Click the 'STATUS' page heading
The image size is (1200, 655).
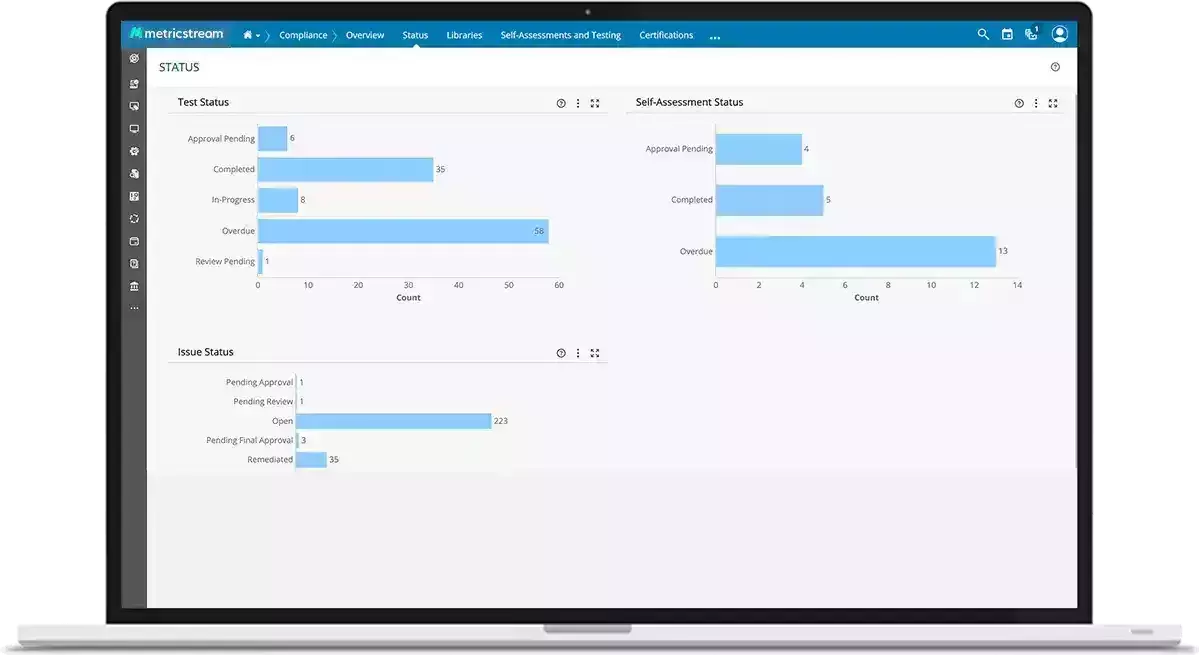point(179,67)
